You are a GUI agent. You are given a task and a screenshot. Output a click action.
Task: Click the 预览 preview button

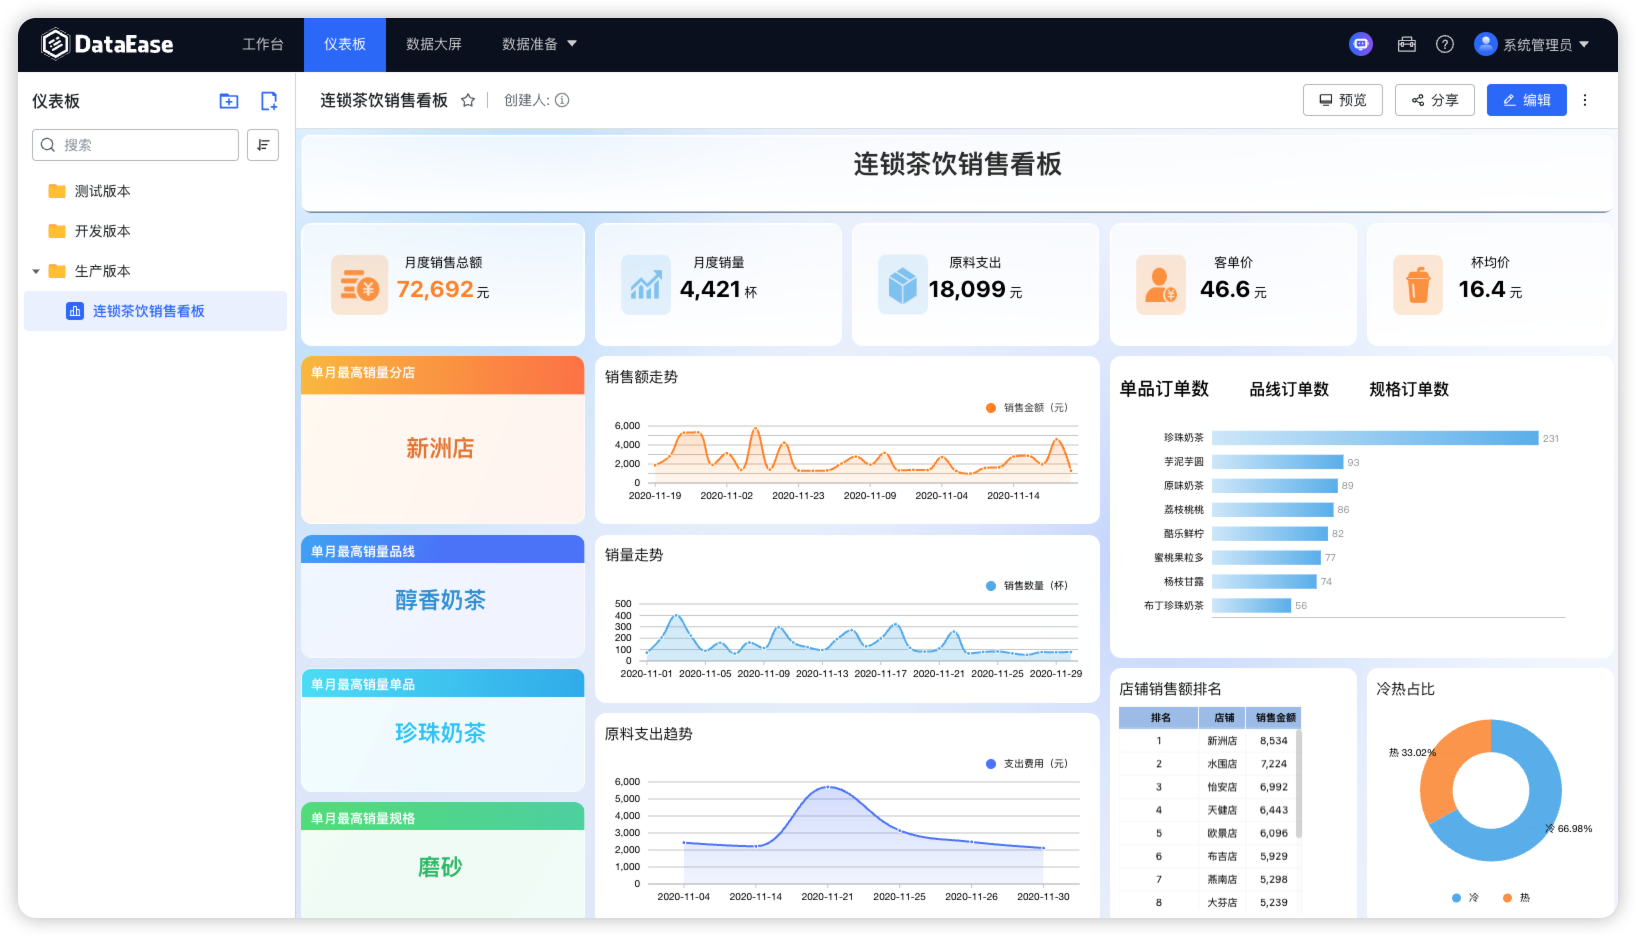tap(1342, 100)
